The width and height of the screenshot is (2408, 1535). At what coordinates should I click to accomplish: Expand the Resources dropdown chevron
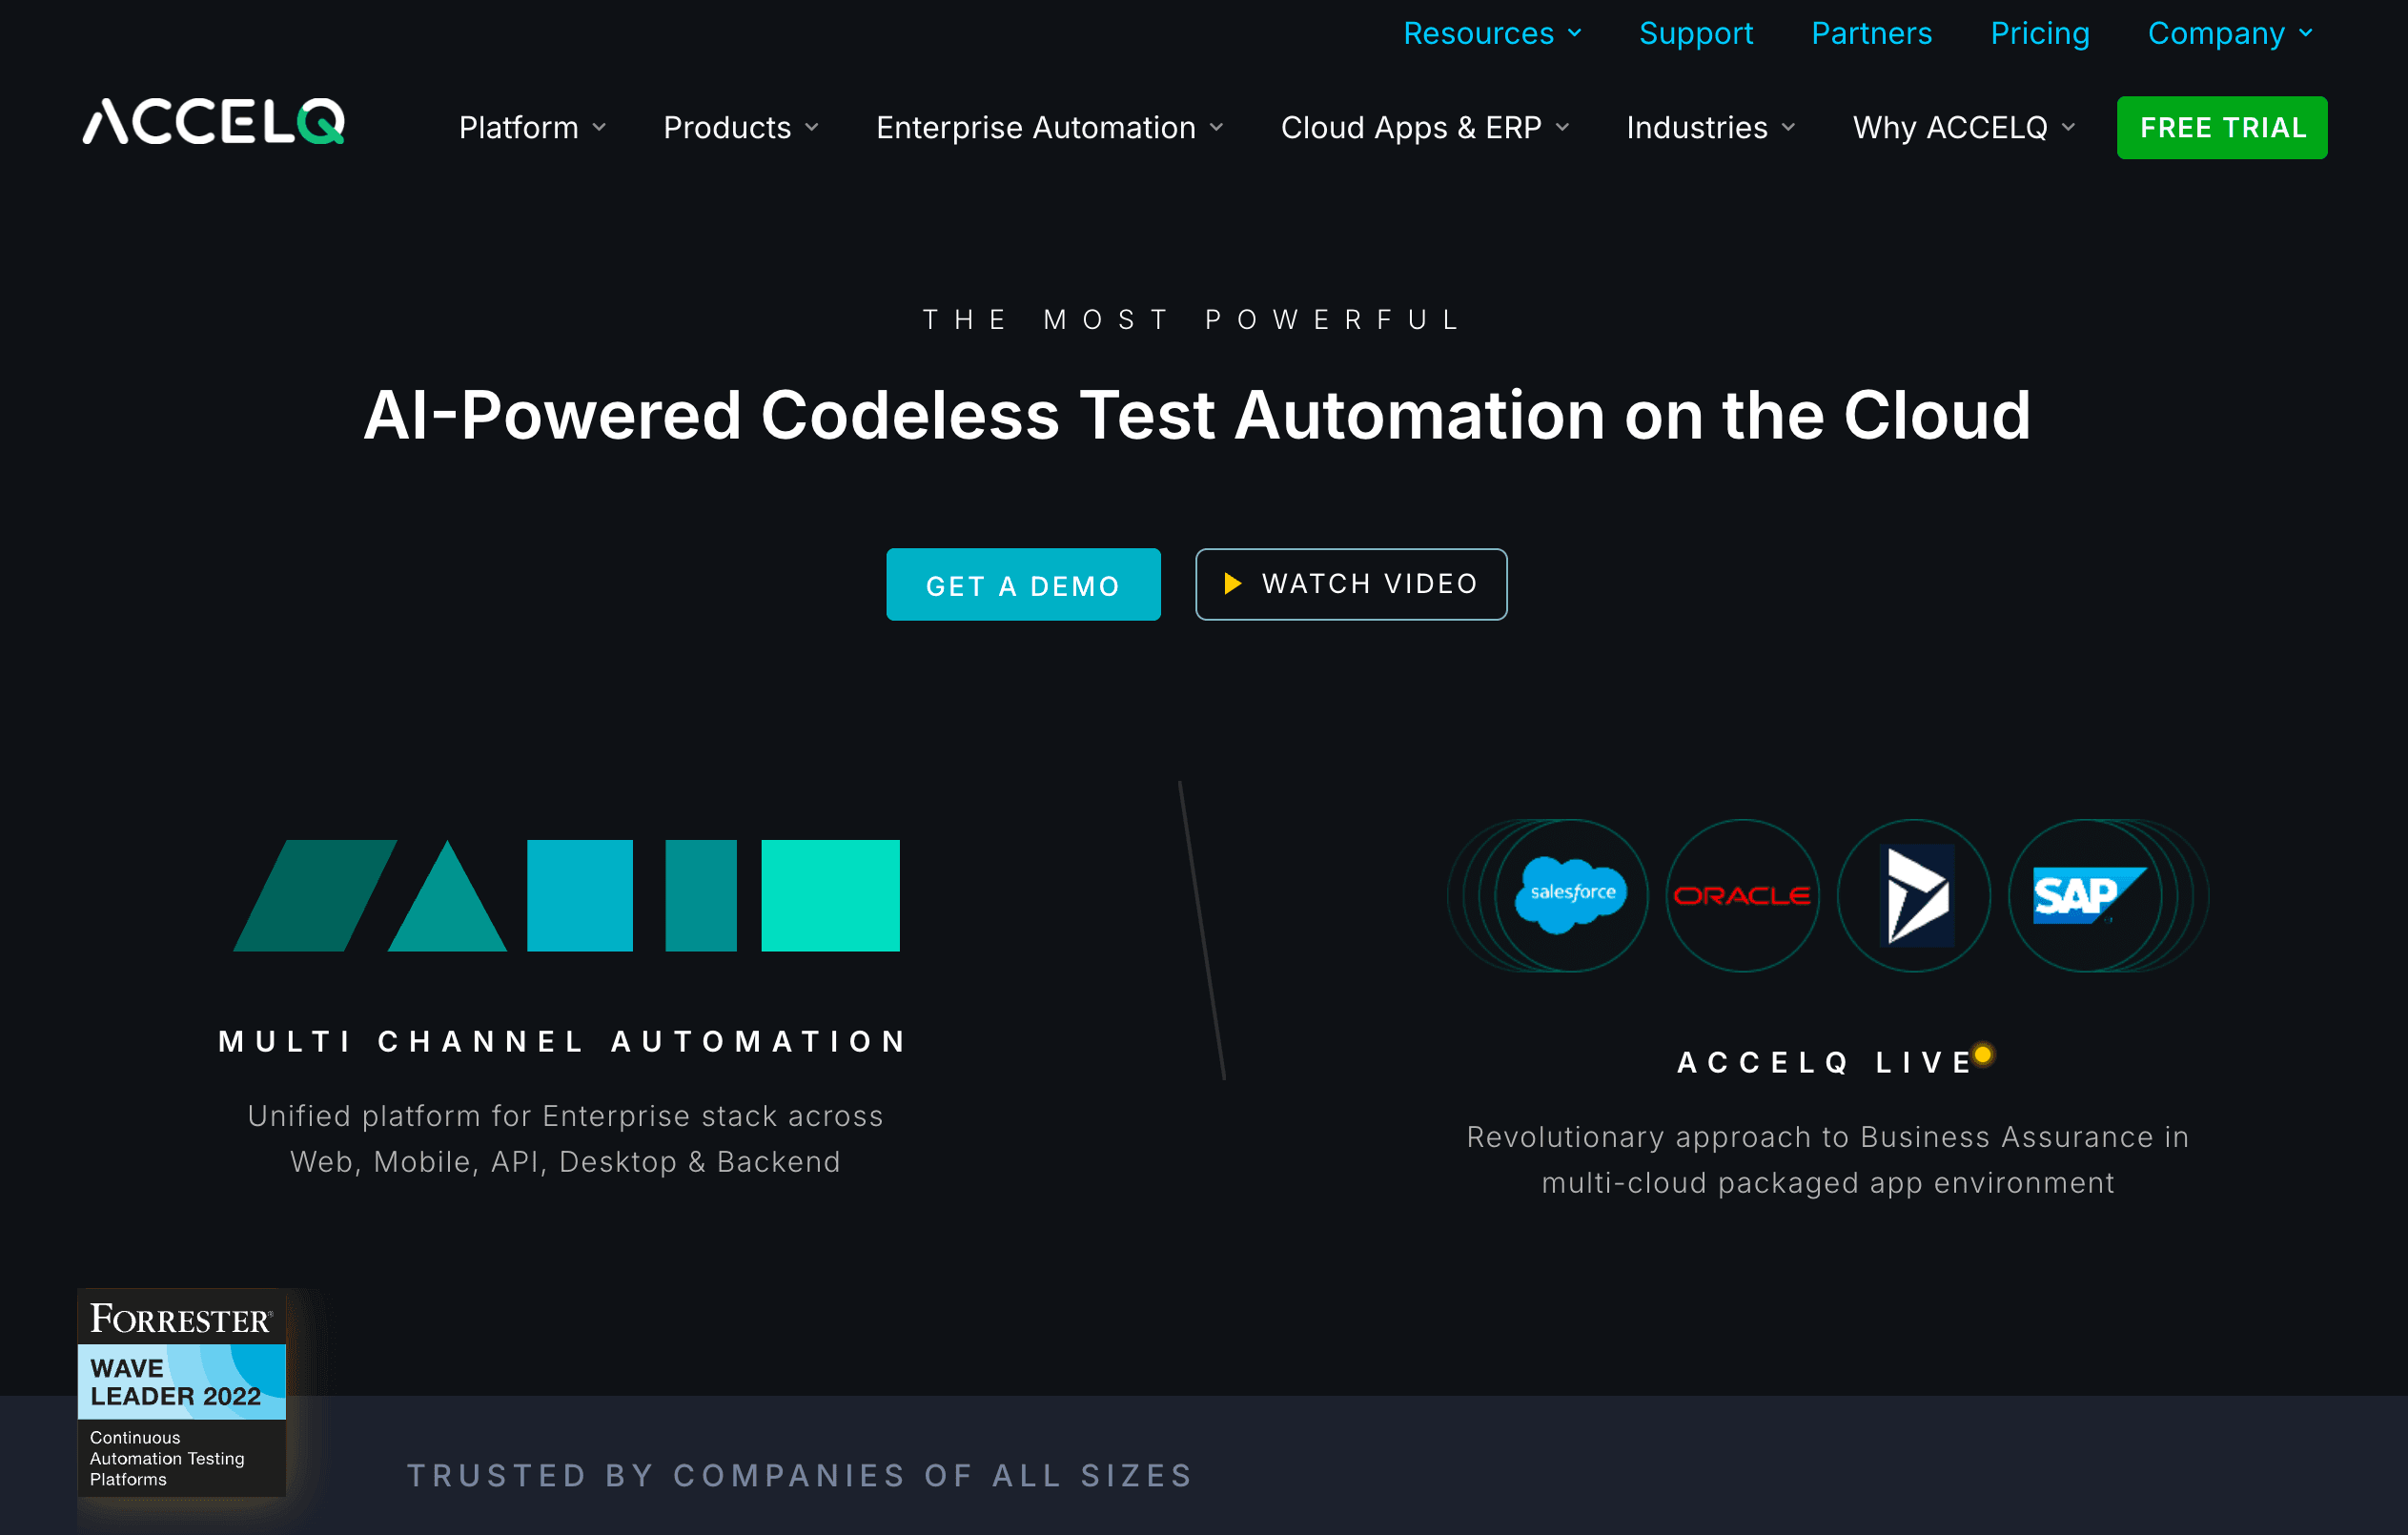coord(1575,33)
